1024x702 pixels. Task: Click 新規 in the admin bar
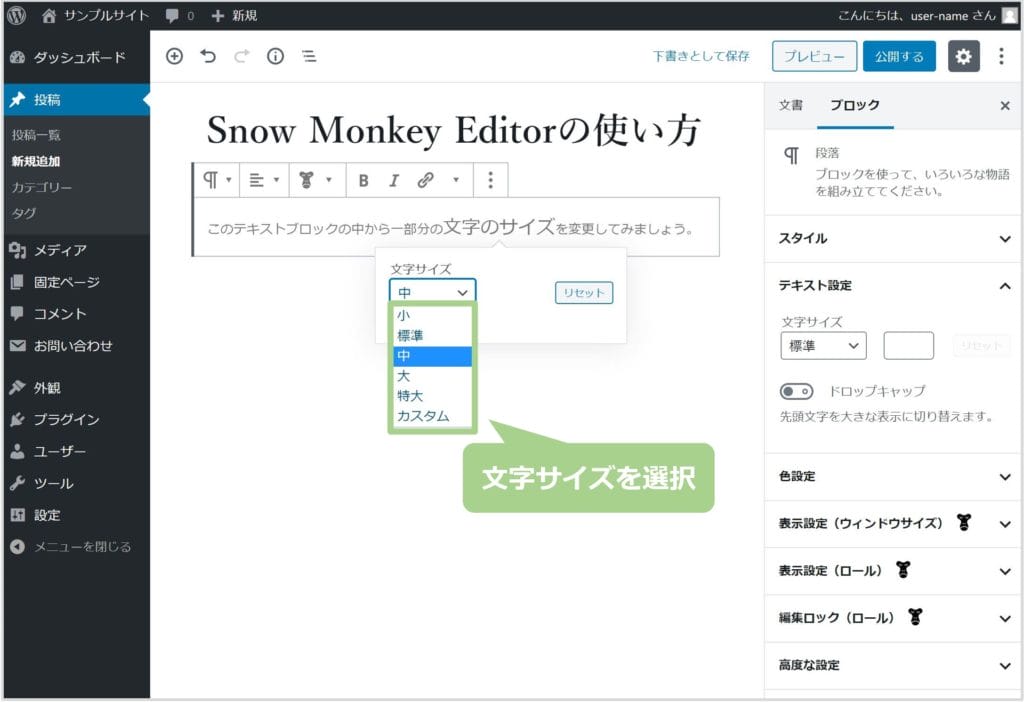(234, 16)
